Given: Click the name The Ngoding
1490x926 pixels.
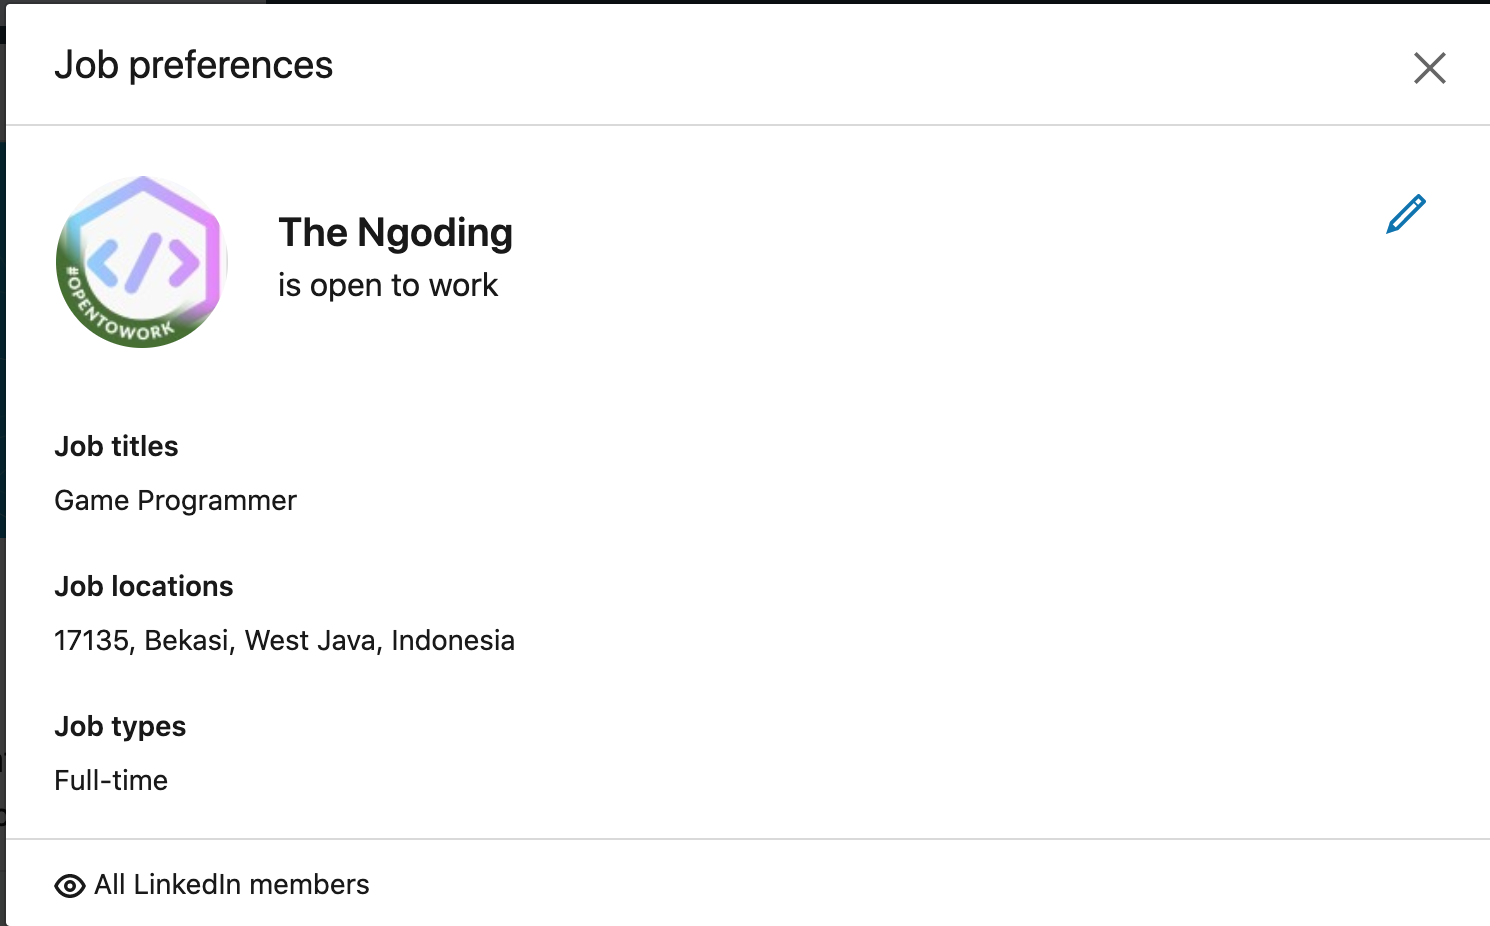Looking at the screenshot, I should pos(395,232).
